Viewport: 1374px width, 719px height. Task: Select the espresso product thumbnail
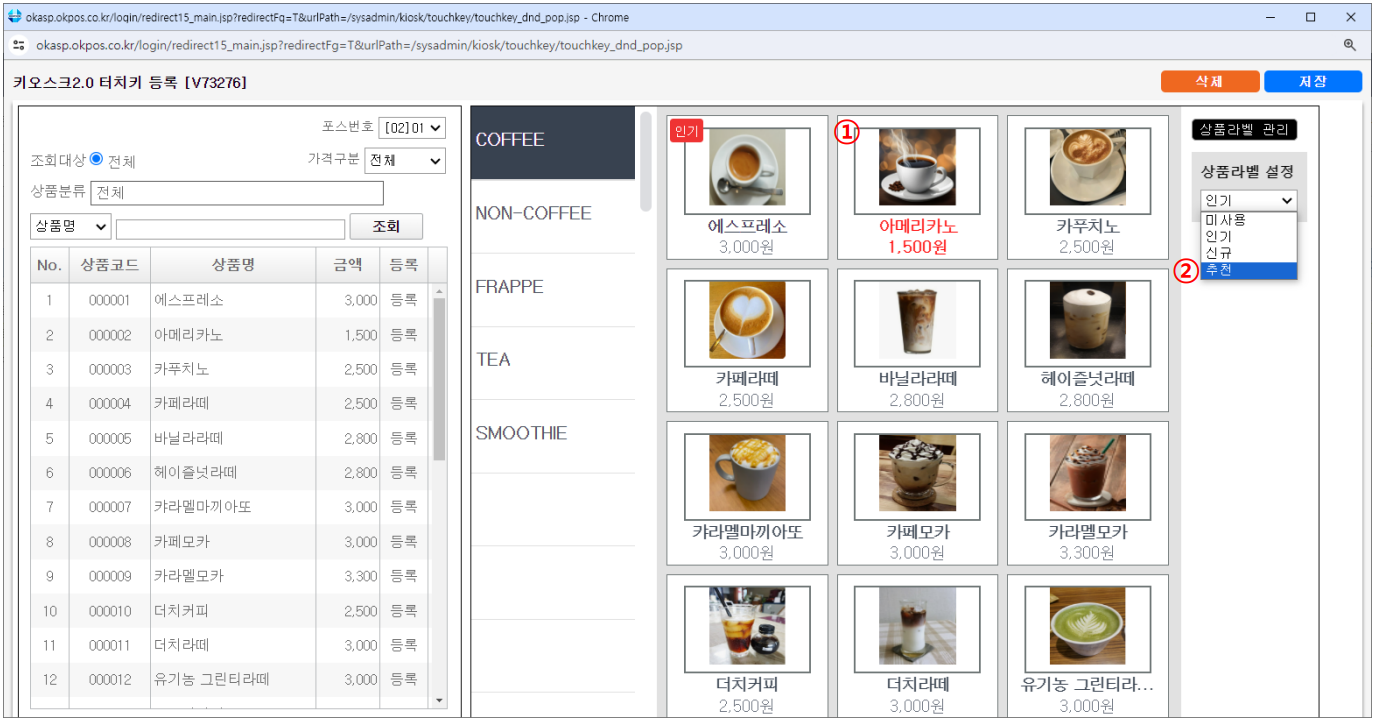[x=747, y=168]
